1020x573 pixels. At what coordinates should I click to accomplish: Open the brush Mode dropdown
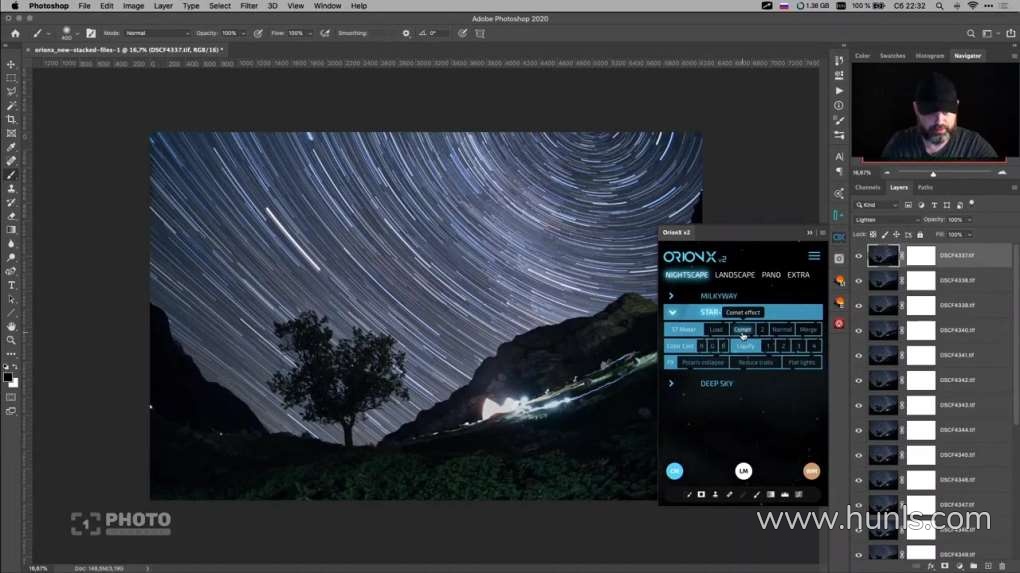tap(157, 33)
